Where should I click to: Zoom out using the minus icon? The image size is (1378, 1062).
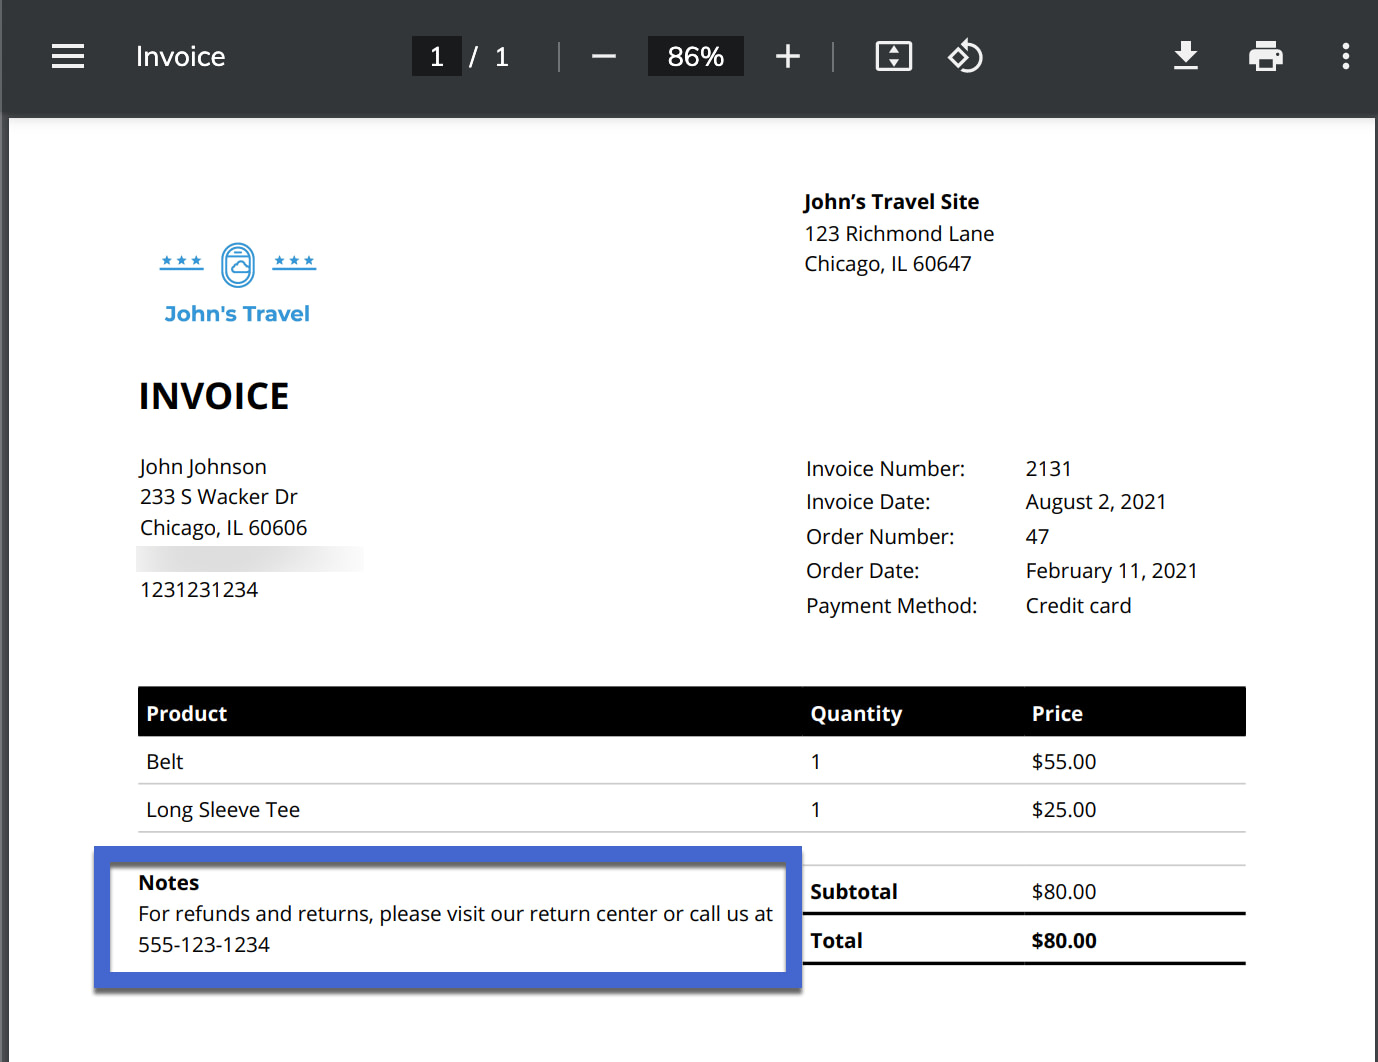coord(603,56)
